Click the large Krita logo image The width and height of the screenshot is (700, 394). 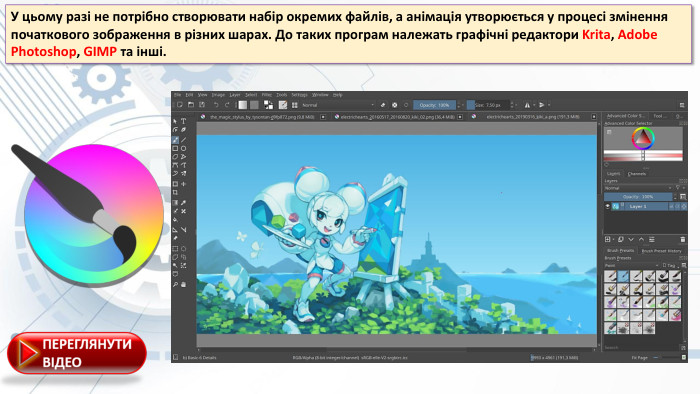tap(87, 214)
